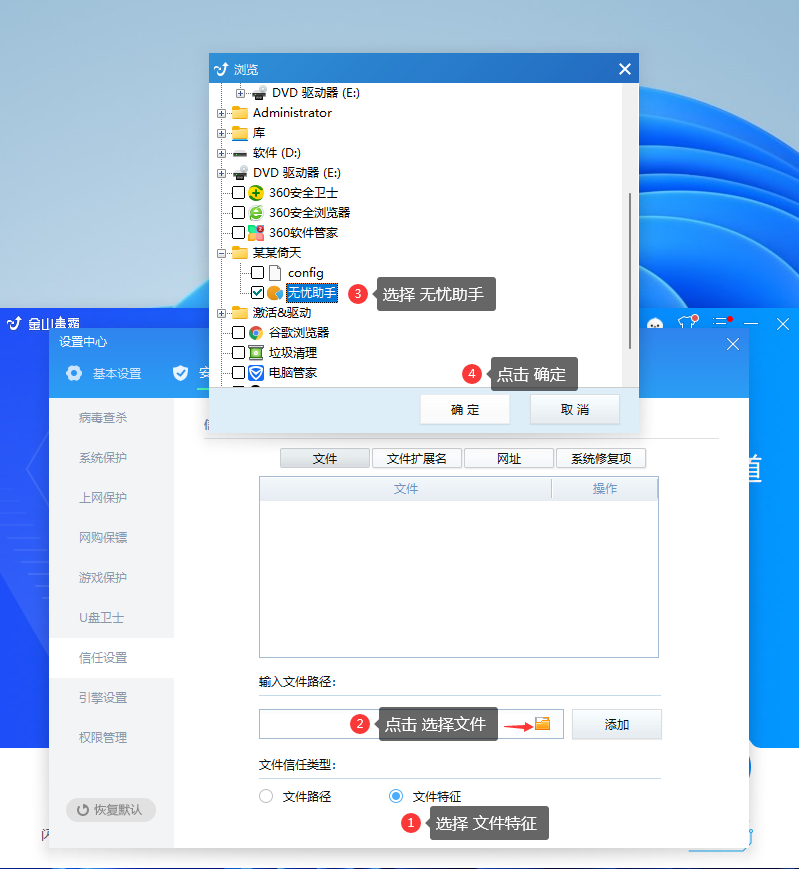Viewport: 799px width, 869px height.
Task: Click the file path input field
Action: [x=411, y=724]
